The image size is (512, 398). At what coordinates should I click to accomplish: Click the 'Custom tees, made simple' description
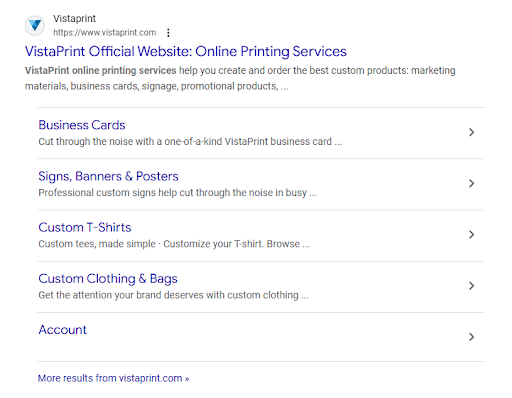174,244
